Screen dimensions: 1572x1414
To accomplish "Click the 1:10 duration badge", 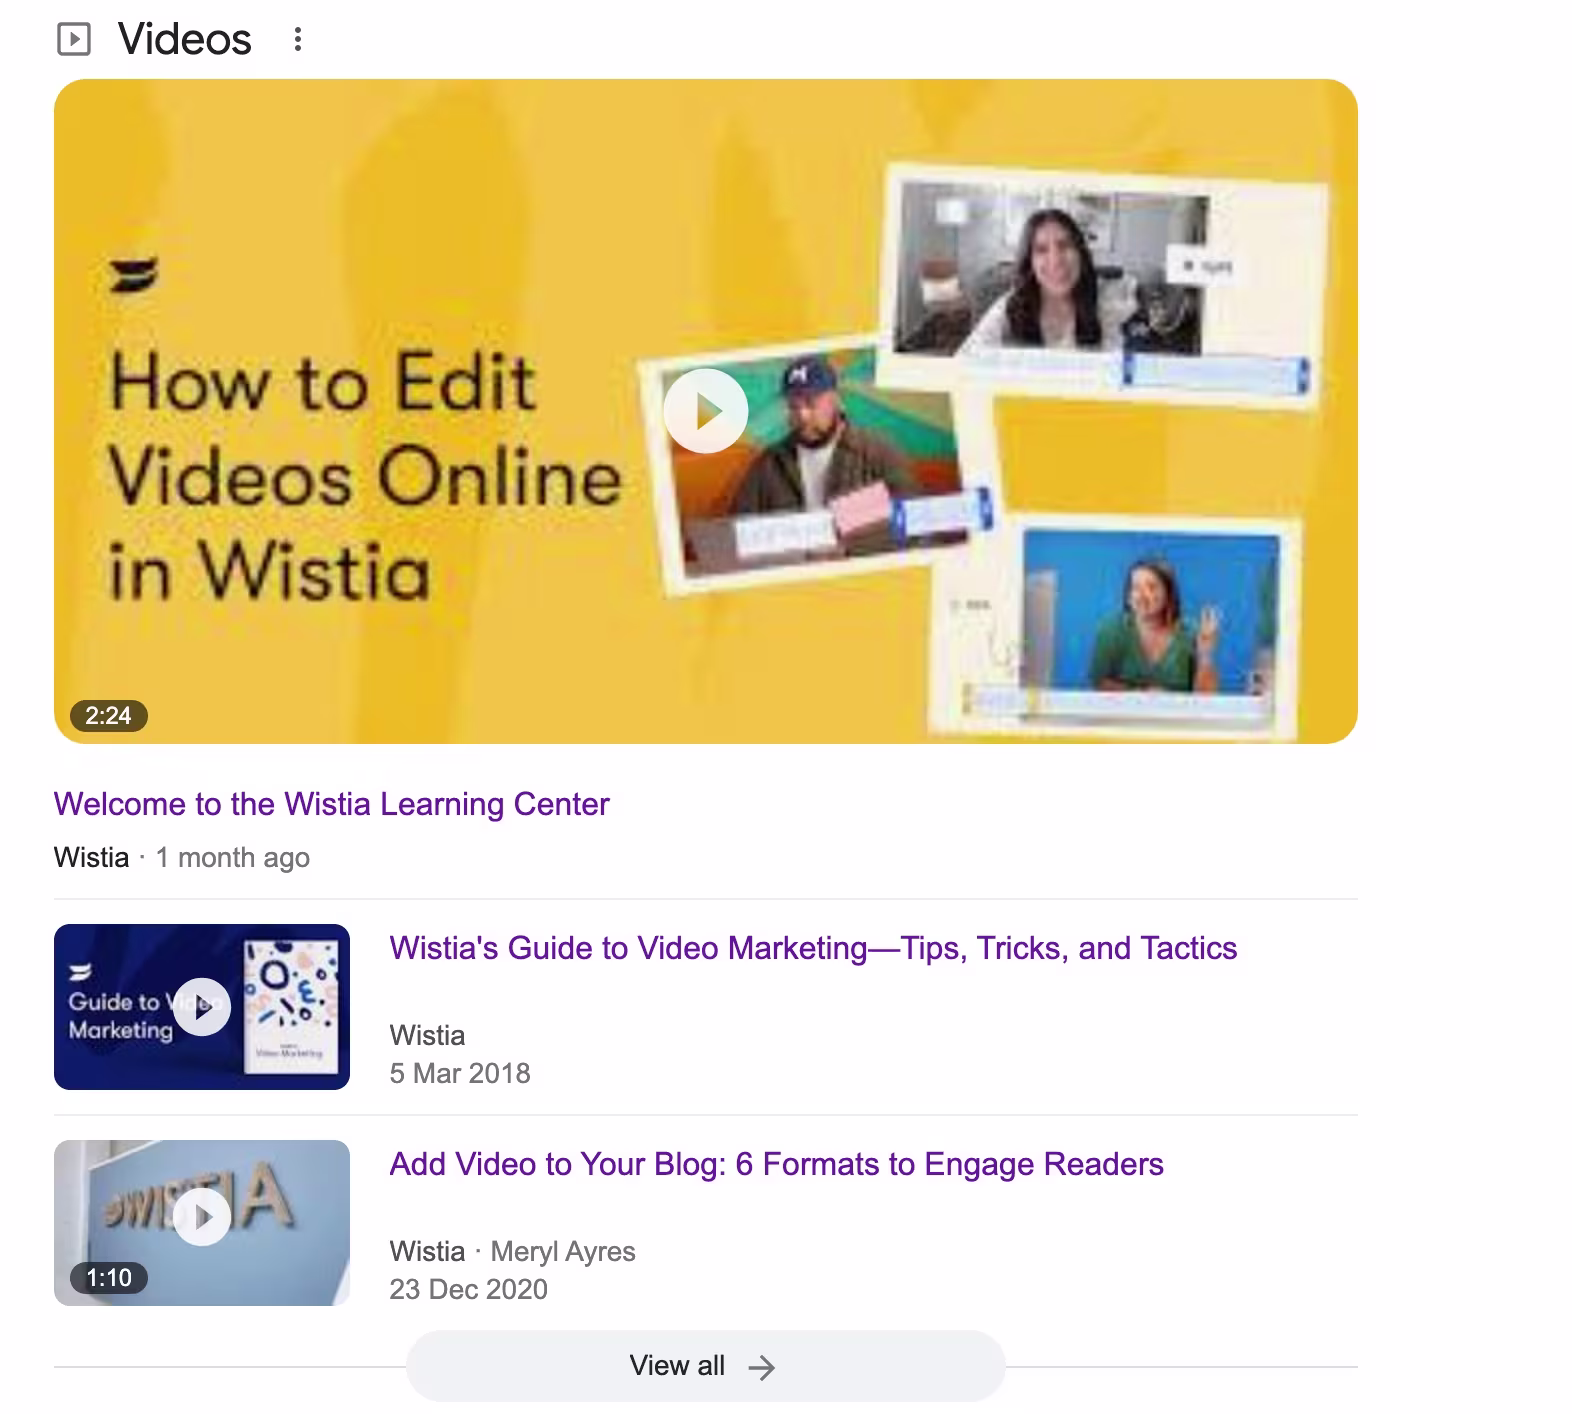I will point(109,1278).
